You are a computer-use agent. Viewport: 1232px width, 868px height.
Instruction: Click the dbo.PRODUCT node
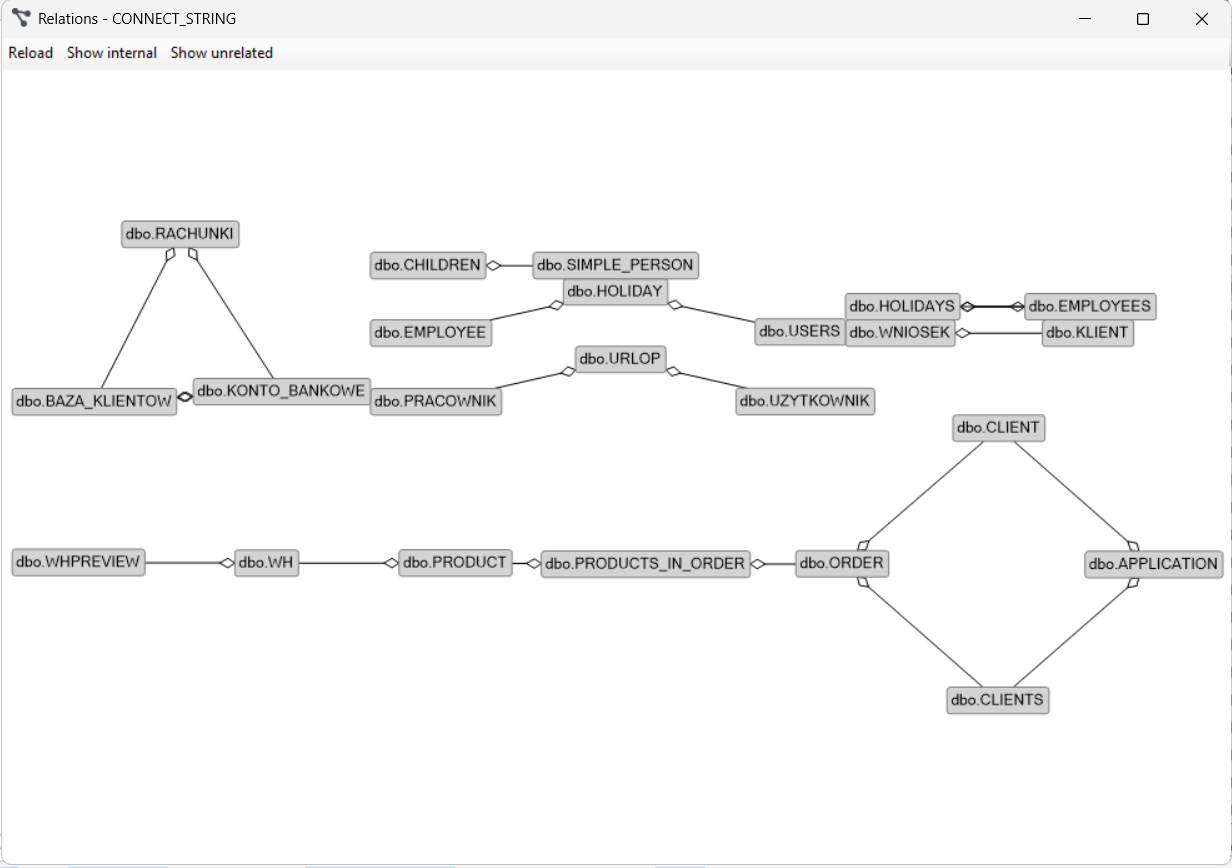[455, 562]
